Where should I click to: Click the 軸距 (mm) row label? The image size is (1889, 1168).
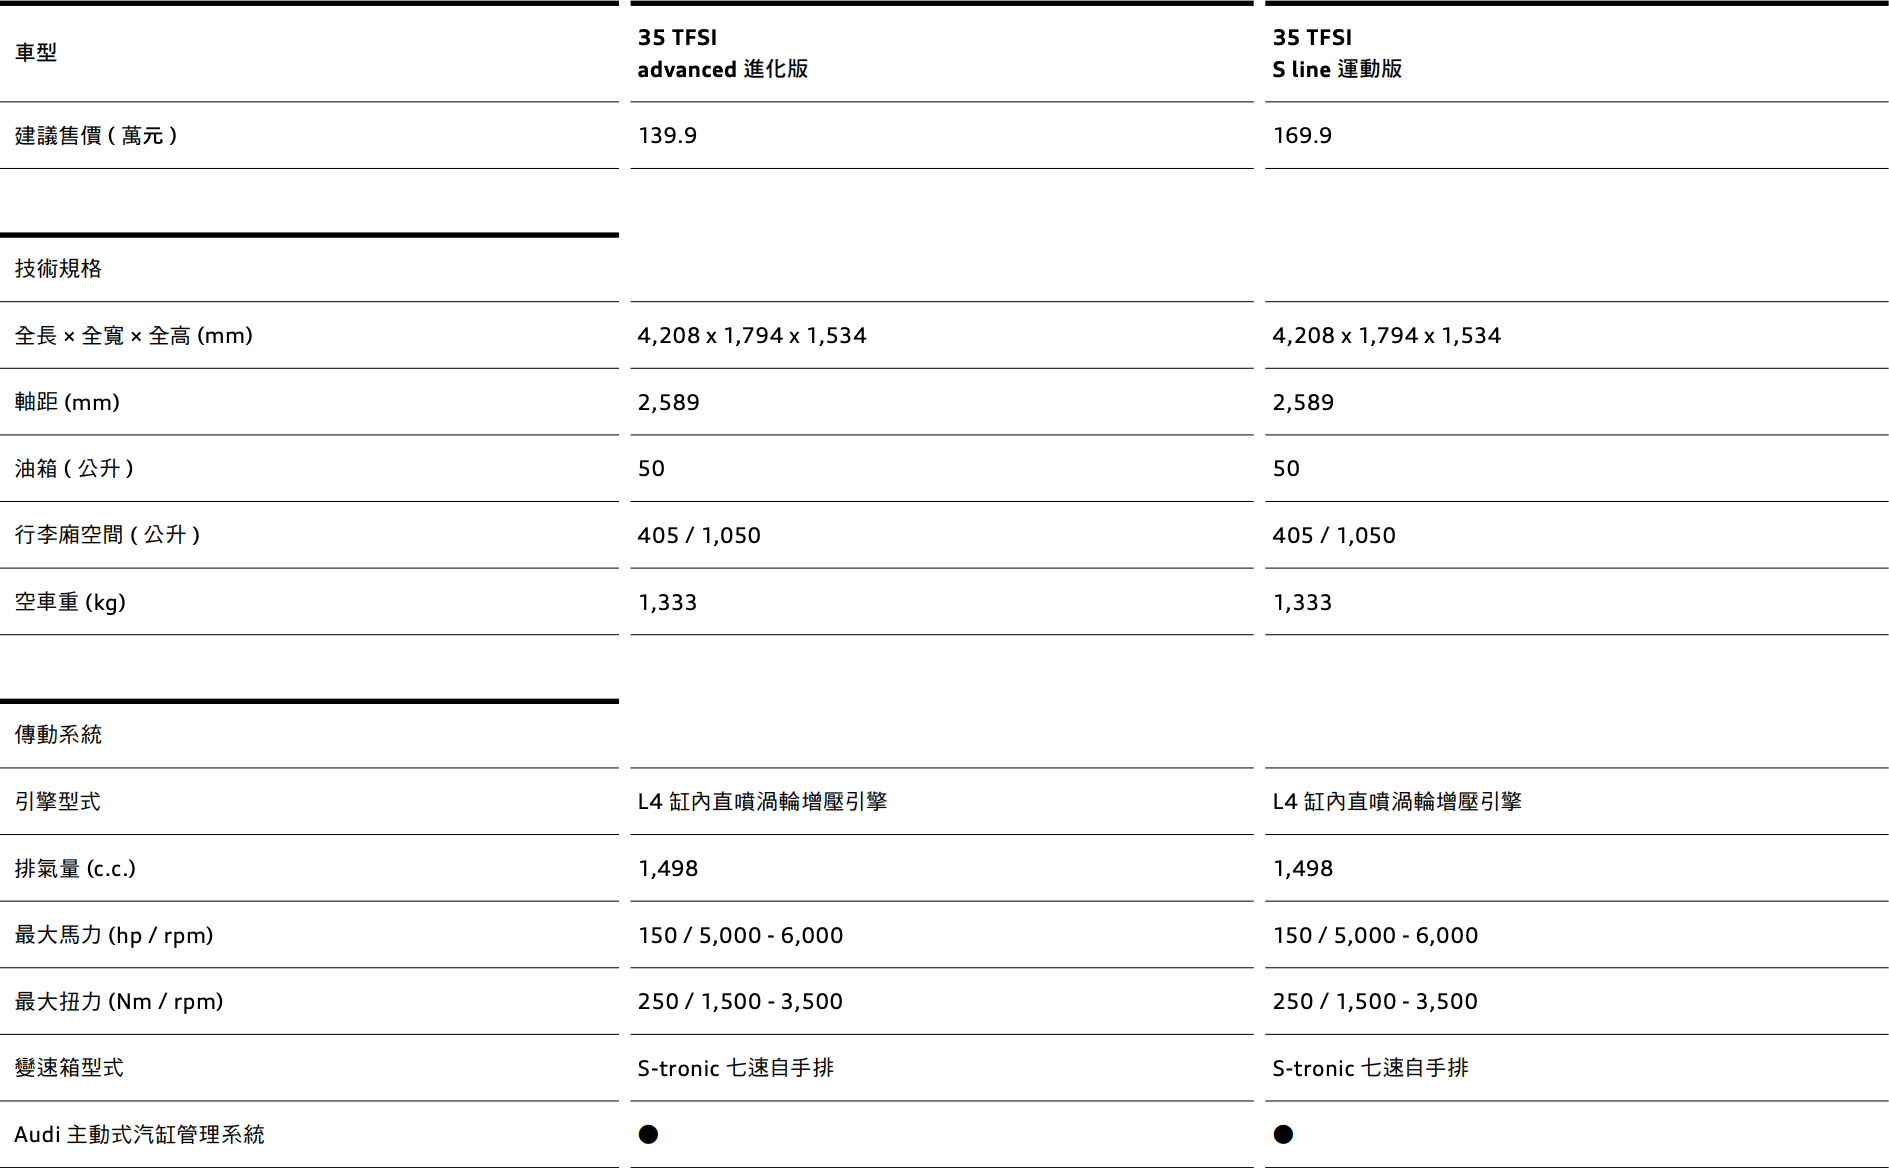tap(67, 402)
